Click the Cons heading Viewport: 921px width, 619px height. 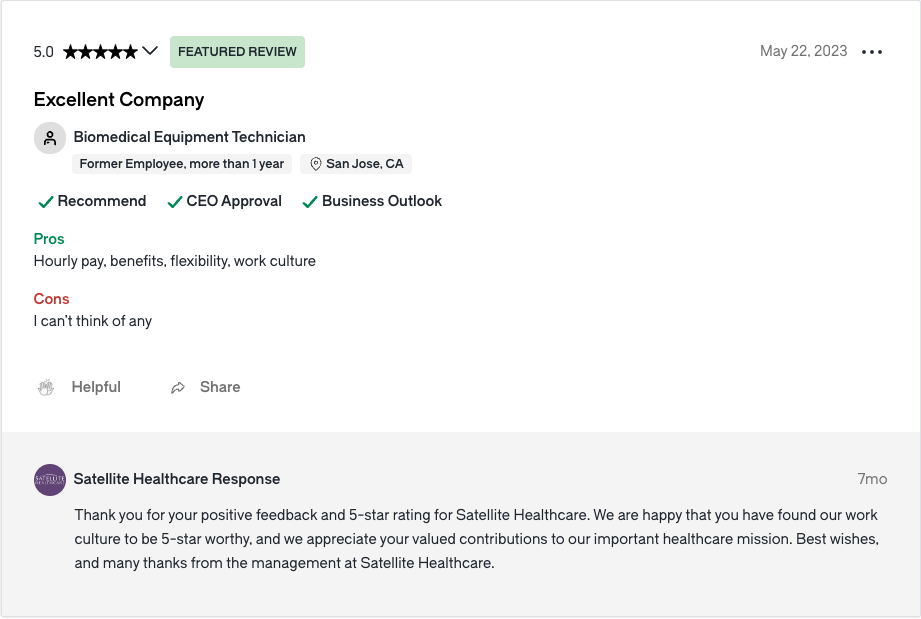tap(51, 299)
